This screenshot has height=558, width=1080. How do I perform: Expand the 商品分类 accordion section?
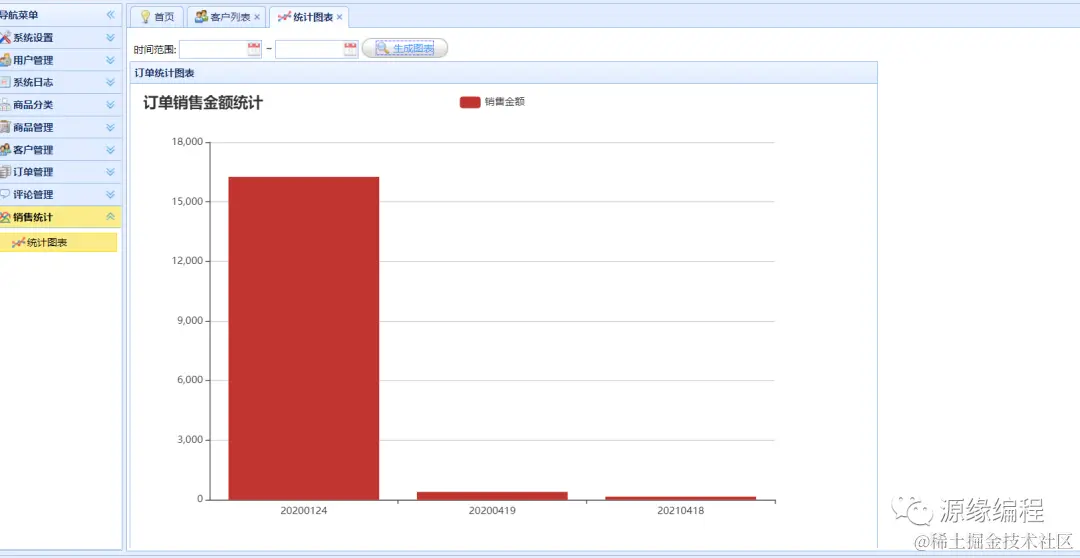pos(110,105)
